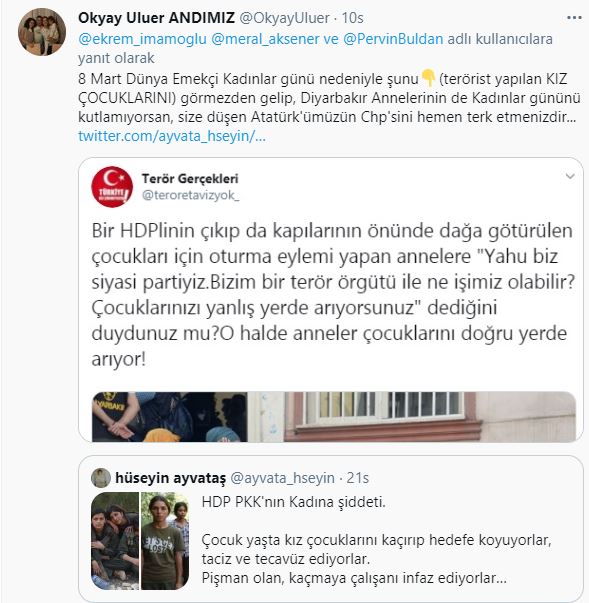
Task: Click the @OkyayUluer handle
Action: coord(285,18)
